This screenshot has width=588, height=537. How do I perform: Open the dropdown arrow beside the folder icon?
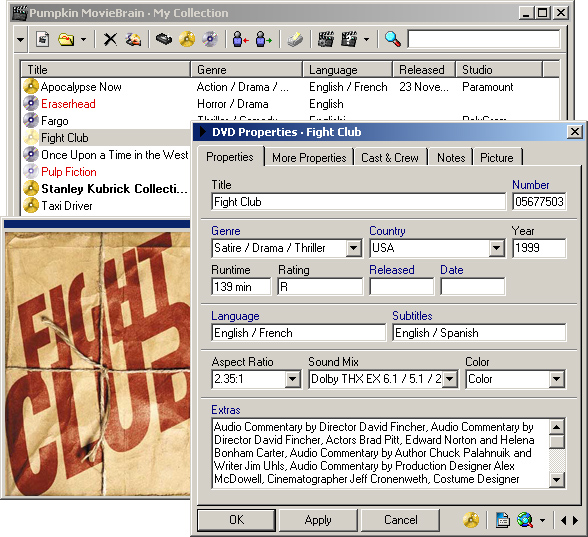tap(83, 39)
